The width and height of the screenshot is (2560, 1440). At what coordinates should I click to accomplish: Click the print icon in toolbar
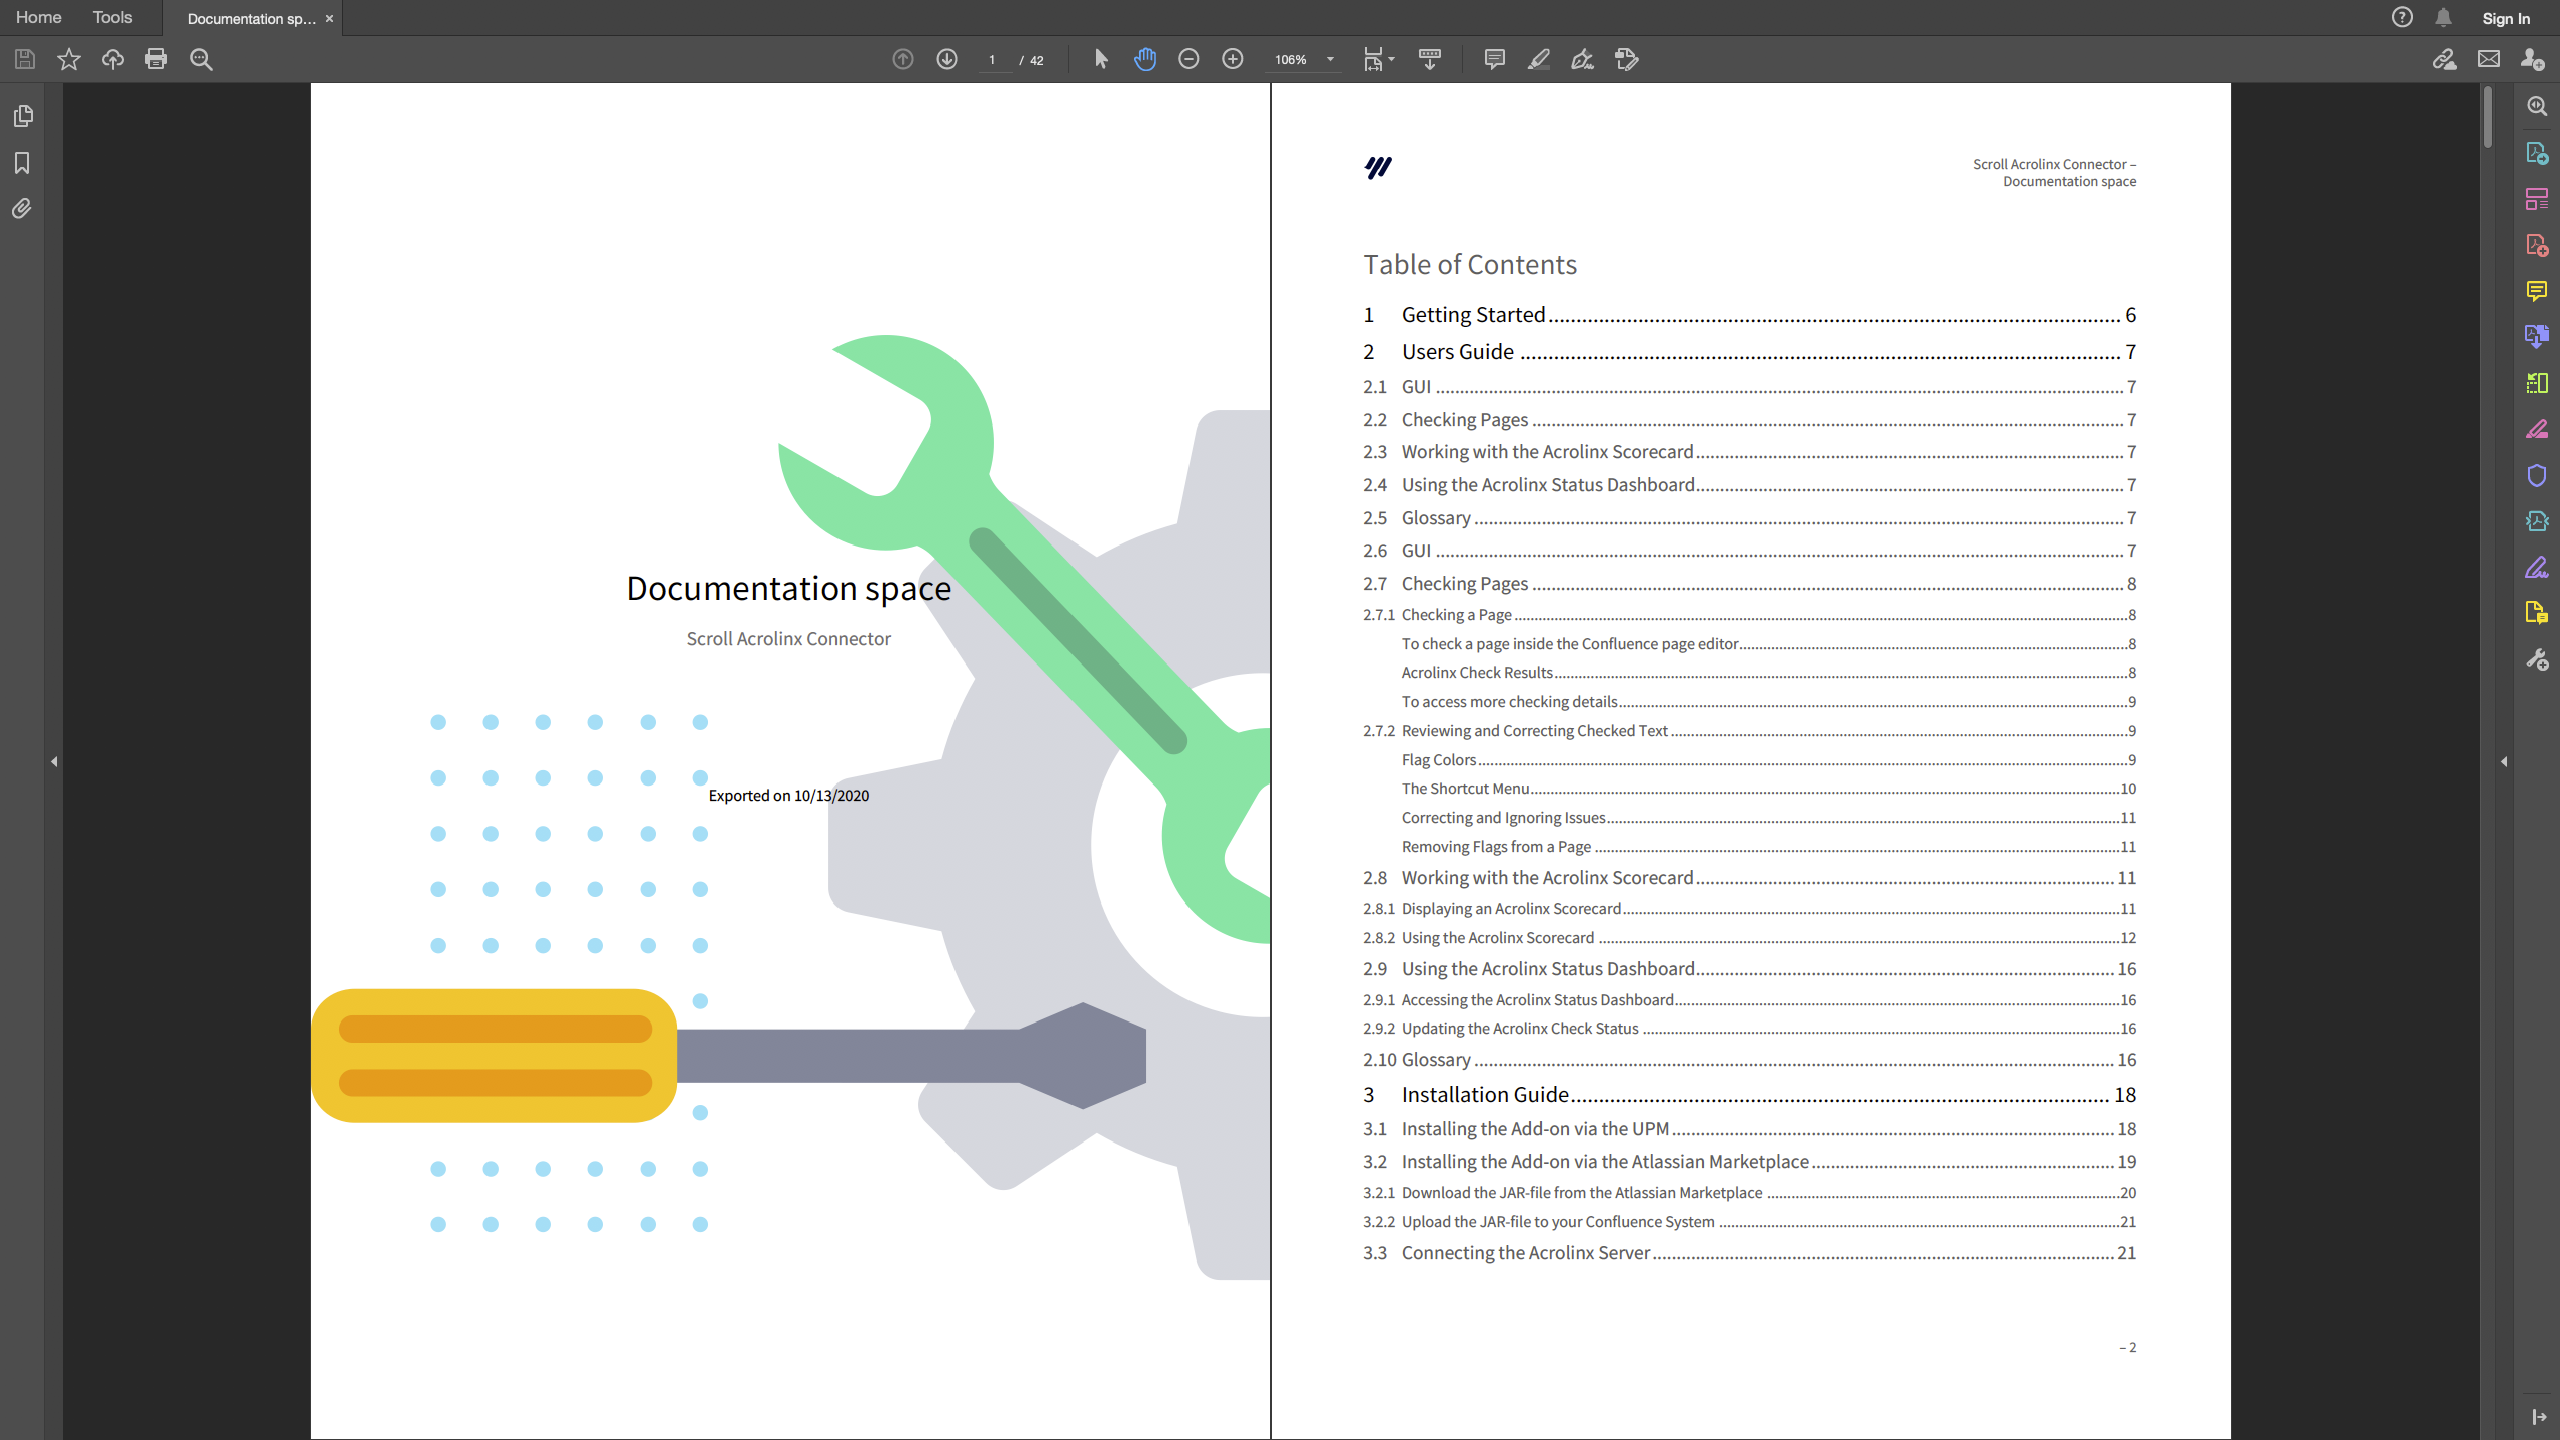point(156,59)
